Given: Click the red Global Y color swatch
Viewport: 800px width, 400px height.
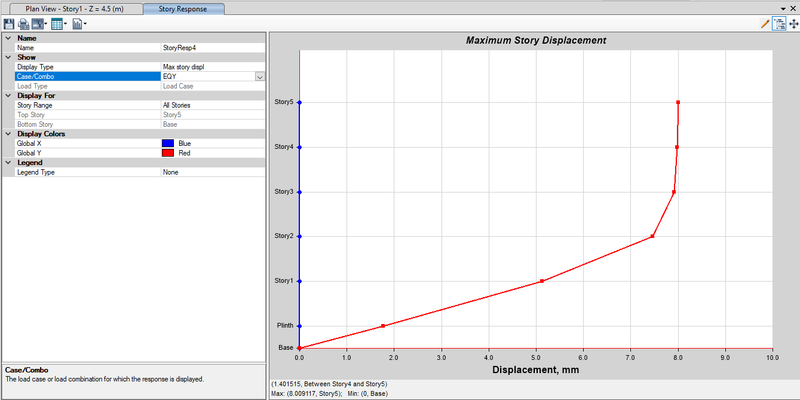Looking at the screenshot, I should 167,153.
